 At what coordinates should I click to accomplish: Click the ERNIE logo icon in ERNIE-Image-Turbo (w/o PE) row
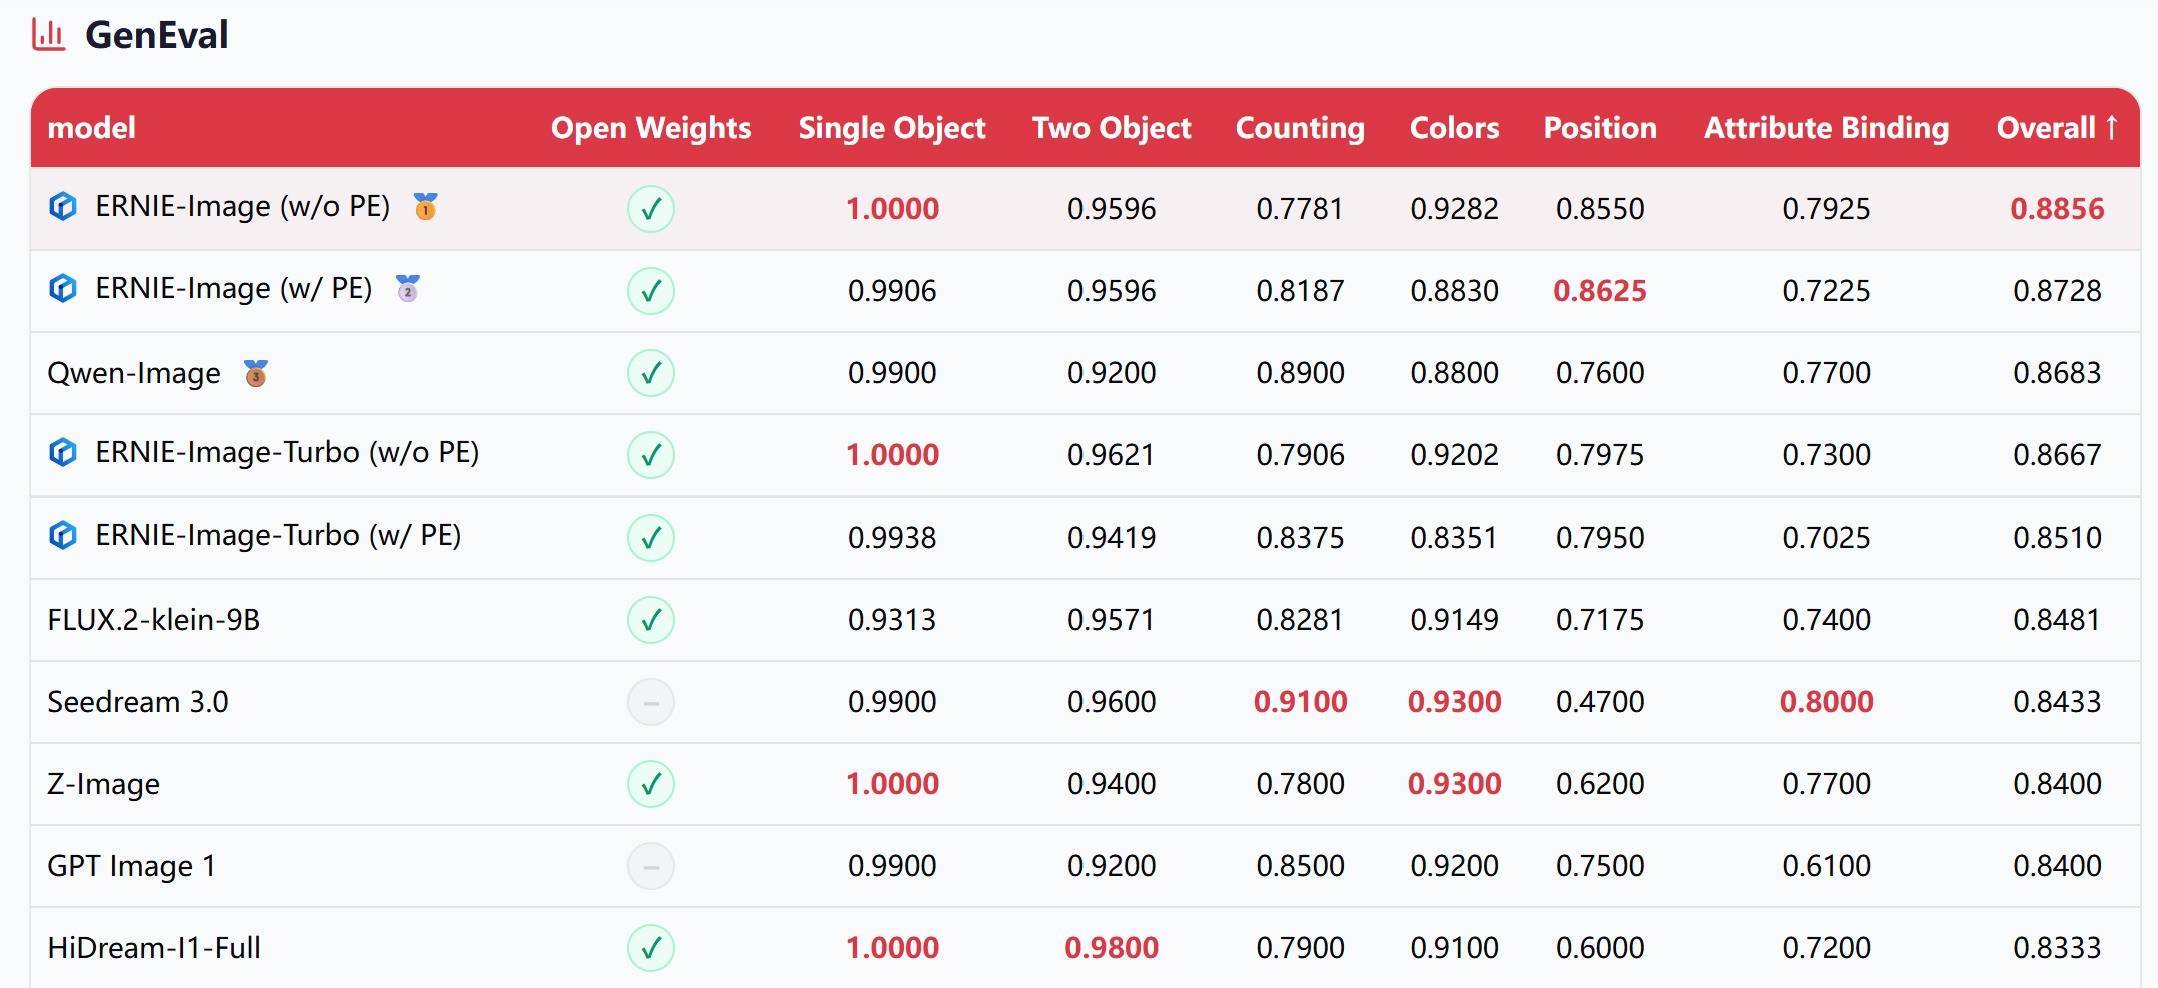click(63, 453)
